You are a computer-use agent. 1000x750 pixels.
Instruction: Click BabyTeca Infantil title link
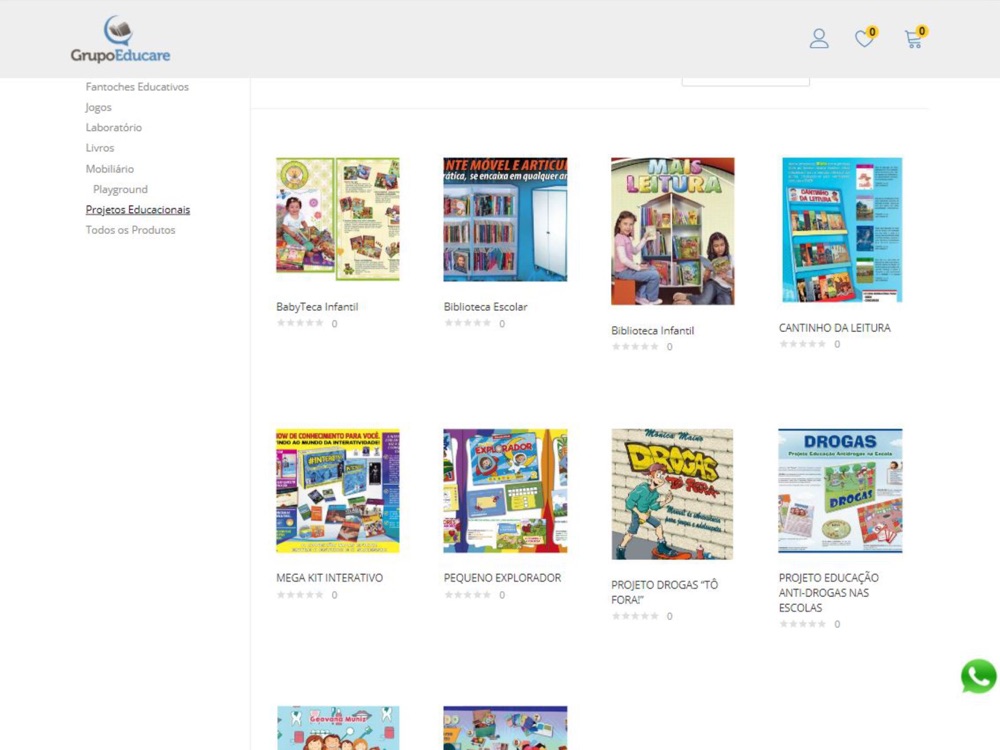click(317, 307)
